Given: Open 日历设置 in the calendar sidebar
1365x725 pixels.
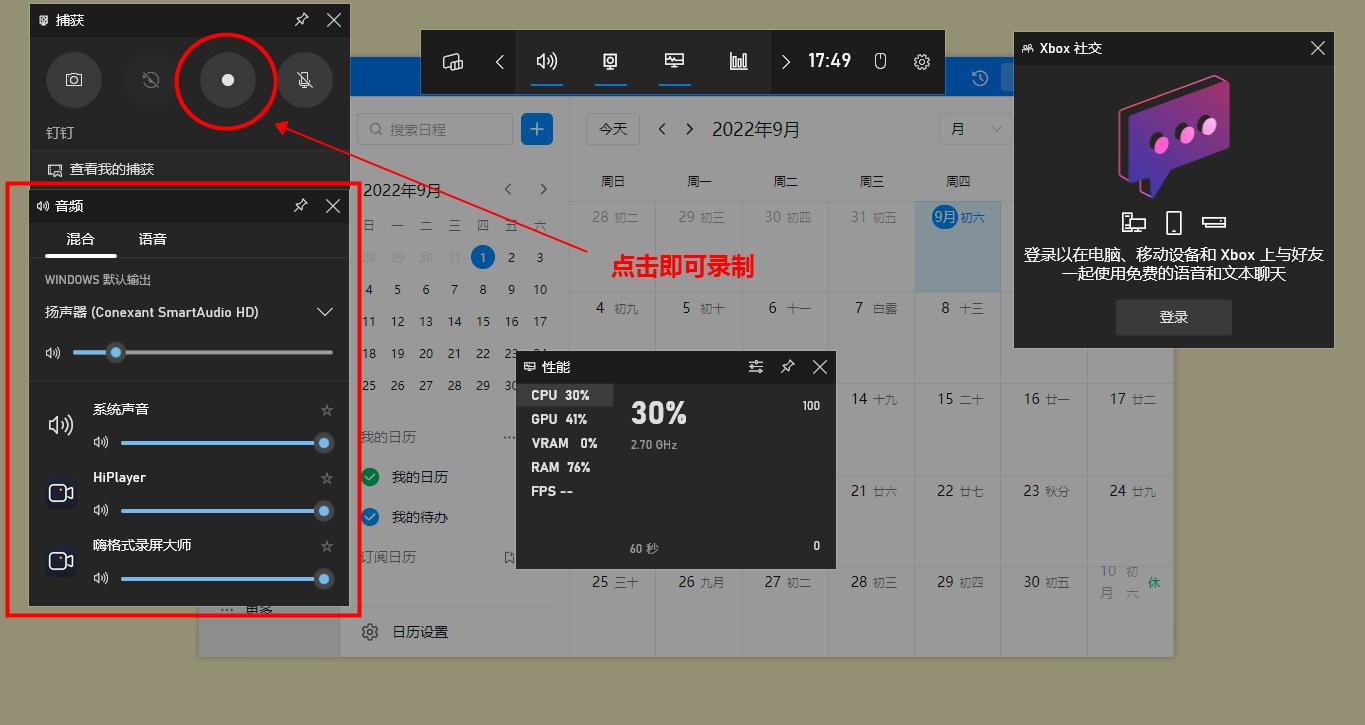Looking at the screenshot, I should point(407,632).
